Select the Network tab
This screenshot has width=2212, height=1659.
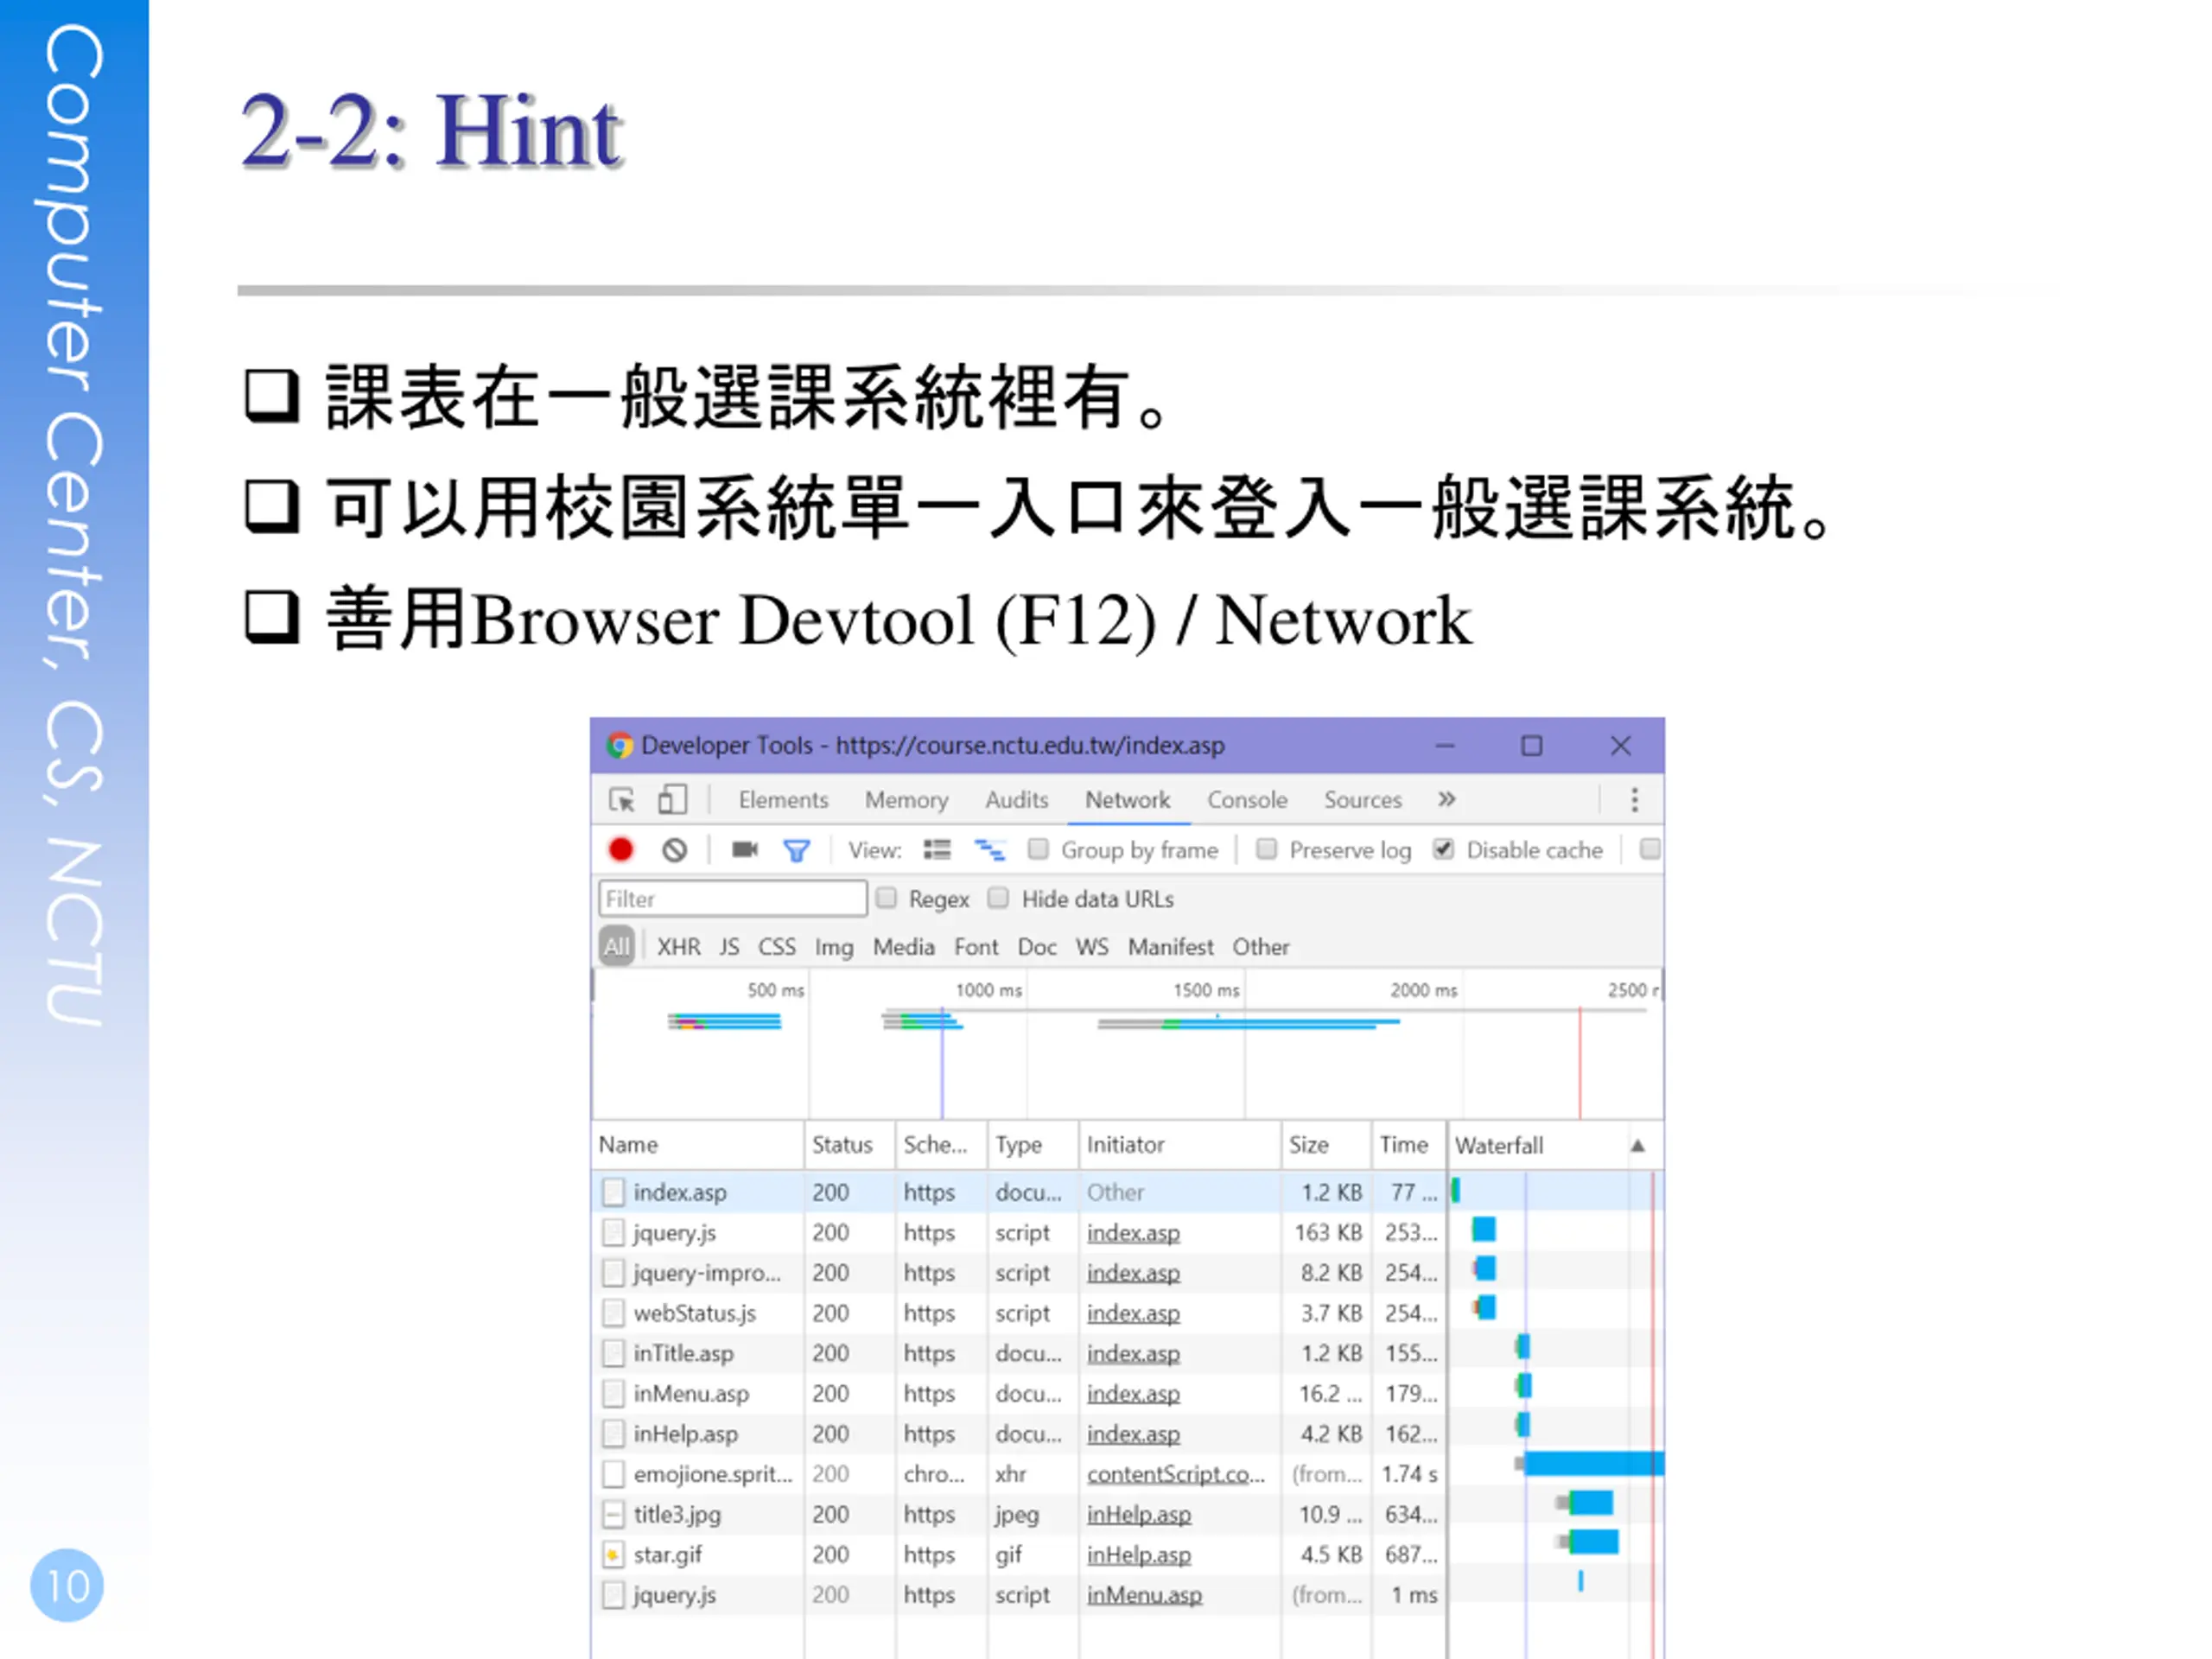[x=1128, y=800]
